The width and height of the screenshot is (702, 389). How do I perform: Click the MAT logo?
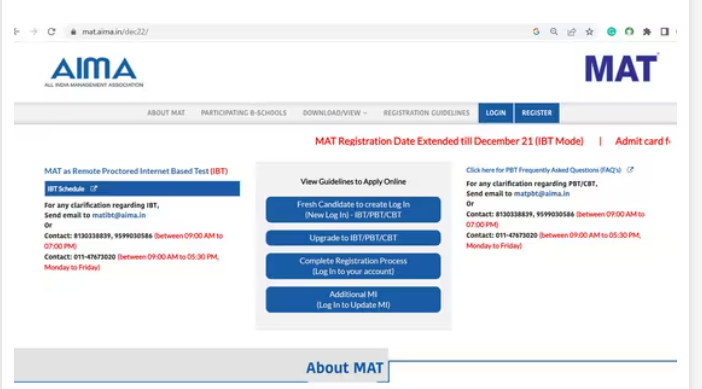[x=621, y=68]
